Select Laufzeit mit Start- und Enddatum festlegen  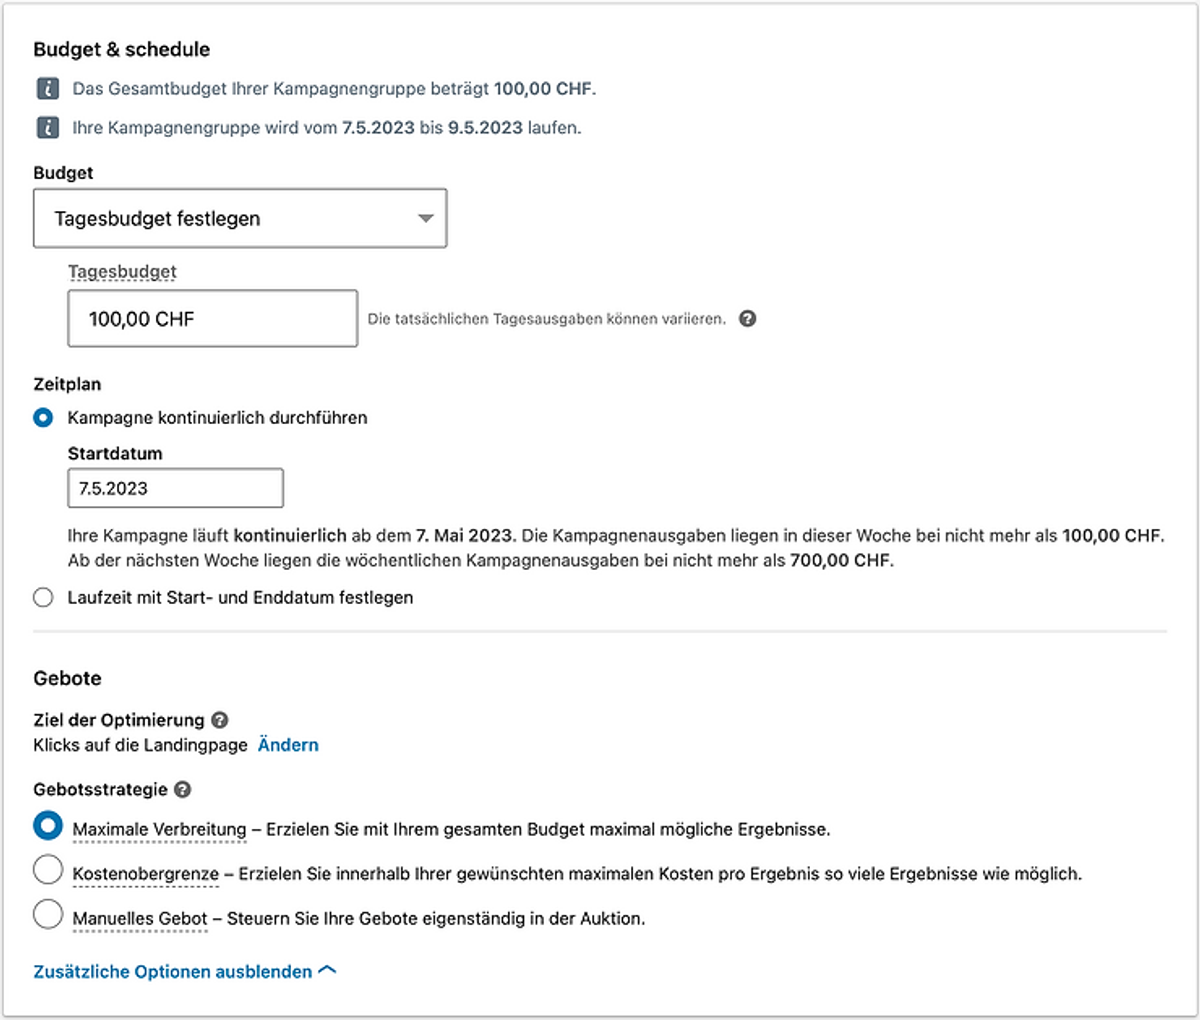(x=43, y=598)
